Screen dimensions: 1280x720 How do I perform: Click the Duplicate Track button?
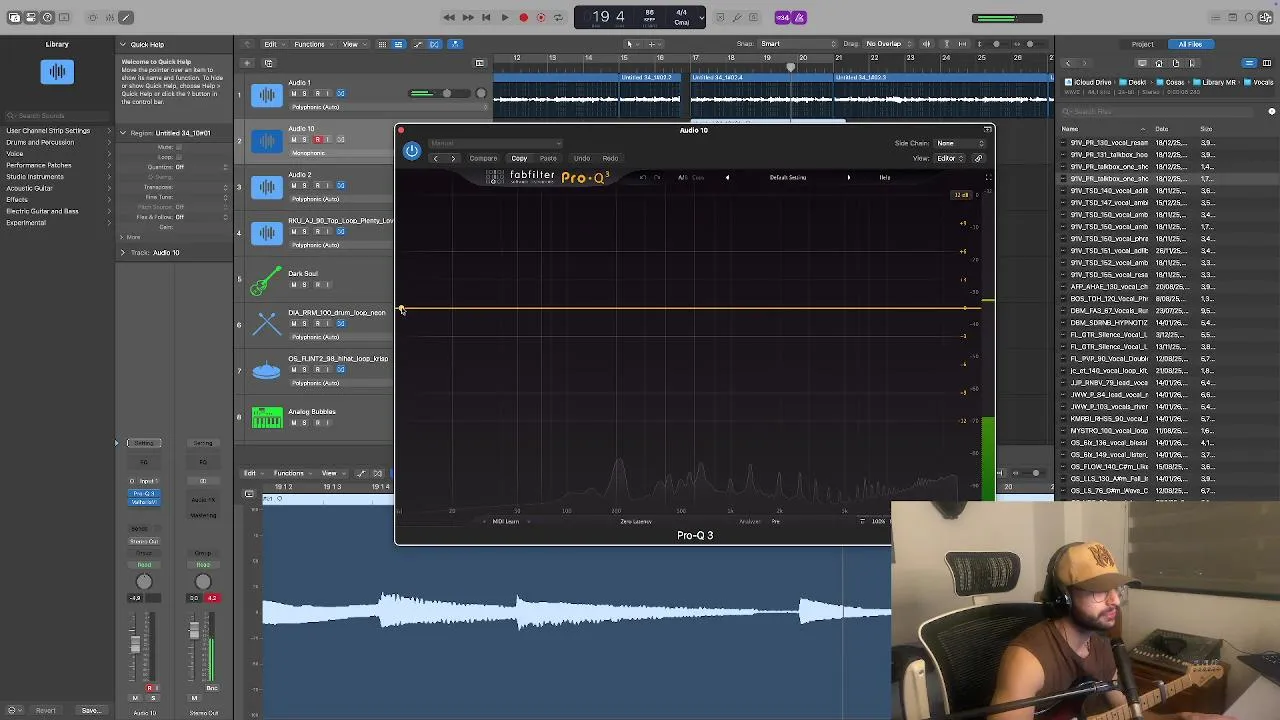(x=268, y=63)
